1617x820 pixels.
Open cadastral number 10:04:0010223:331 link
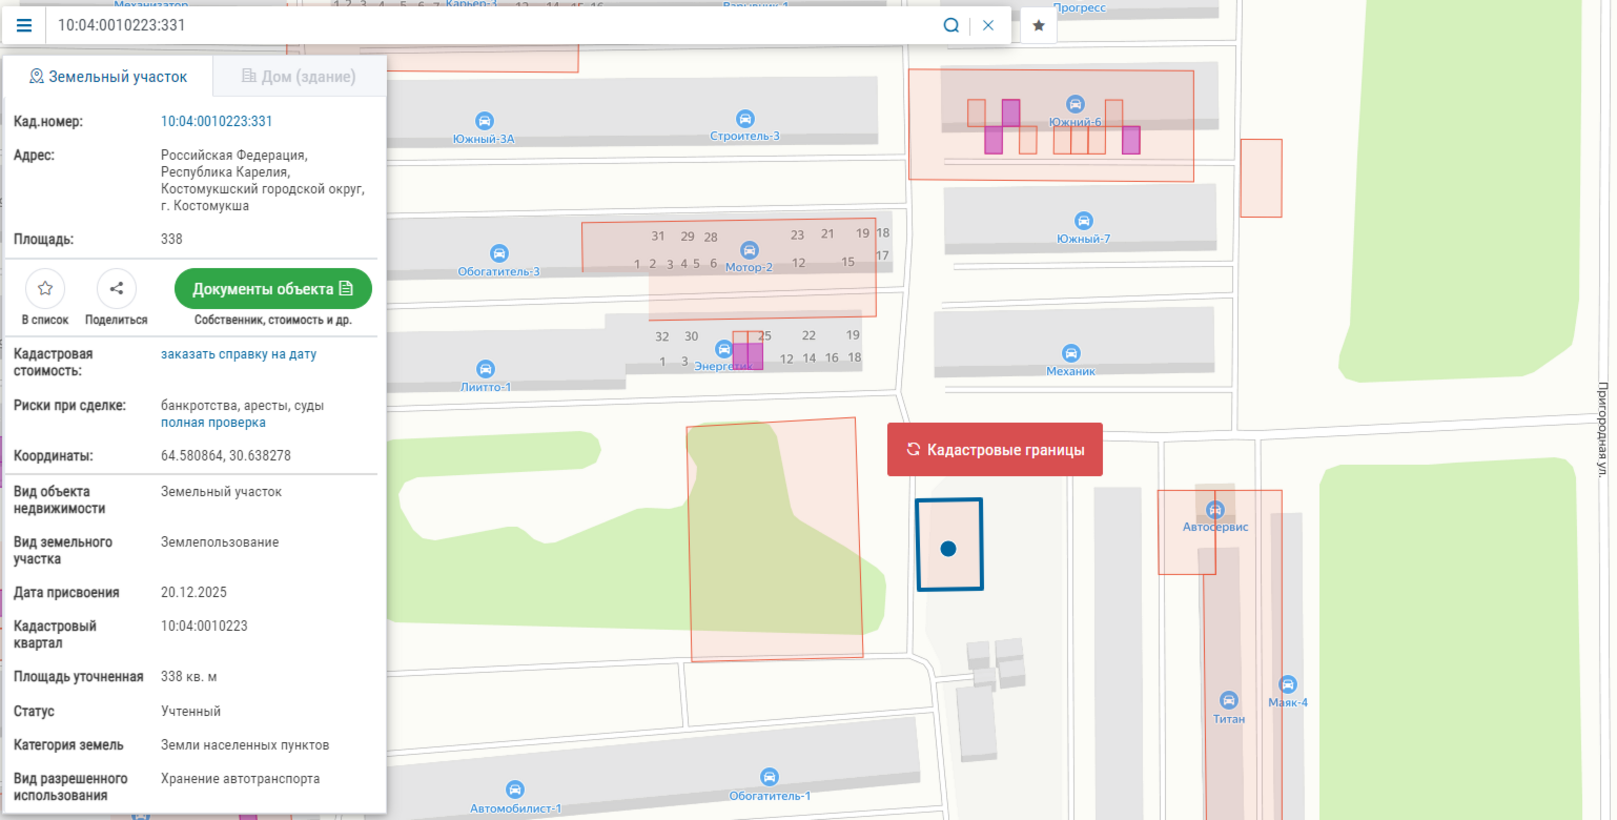click(x=216, y=121)
